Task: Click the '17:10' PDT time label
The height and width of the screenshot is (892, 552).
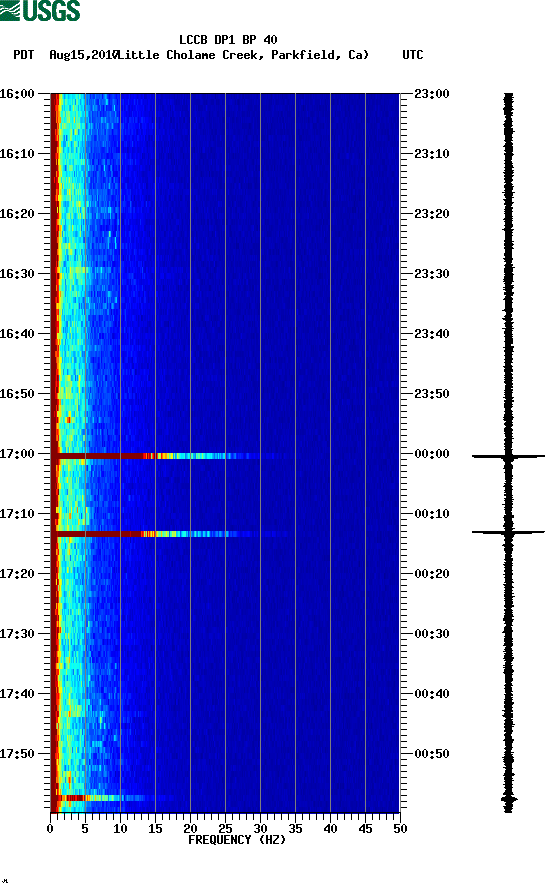Action: tap(17, 514)
